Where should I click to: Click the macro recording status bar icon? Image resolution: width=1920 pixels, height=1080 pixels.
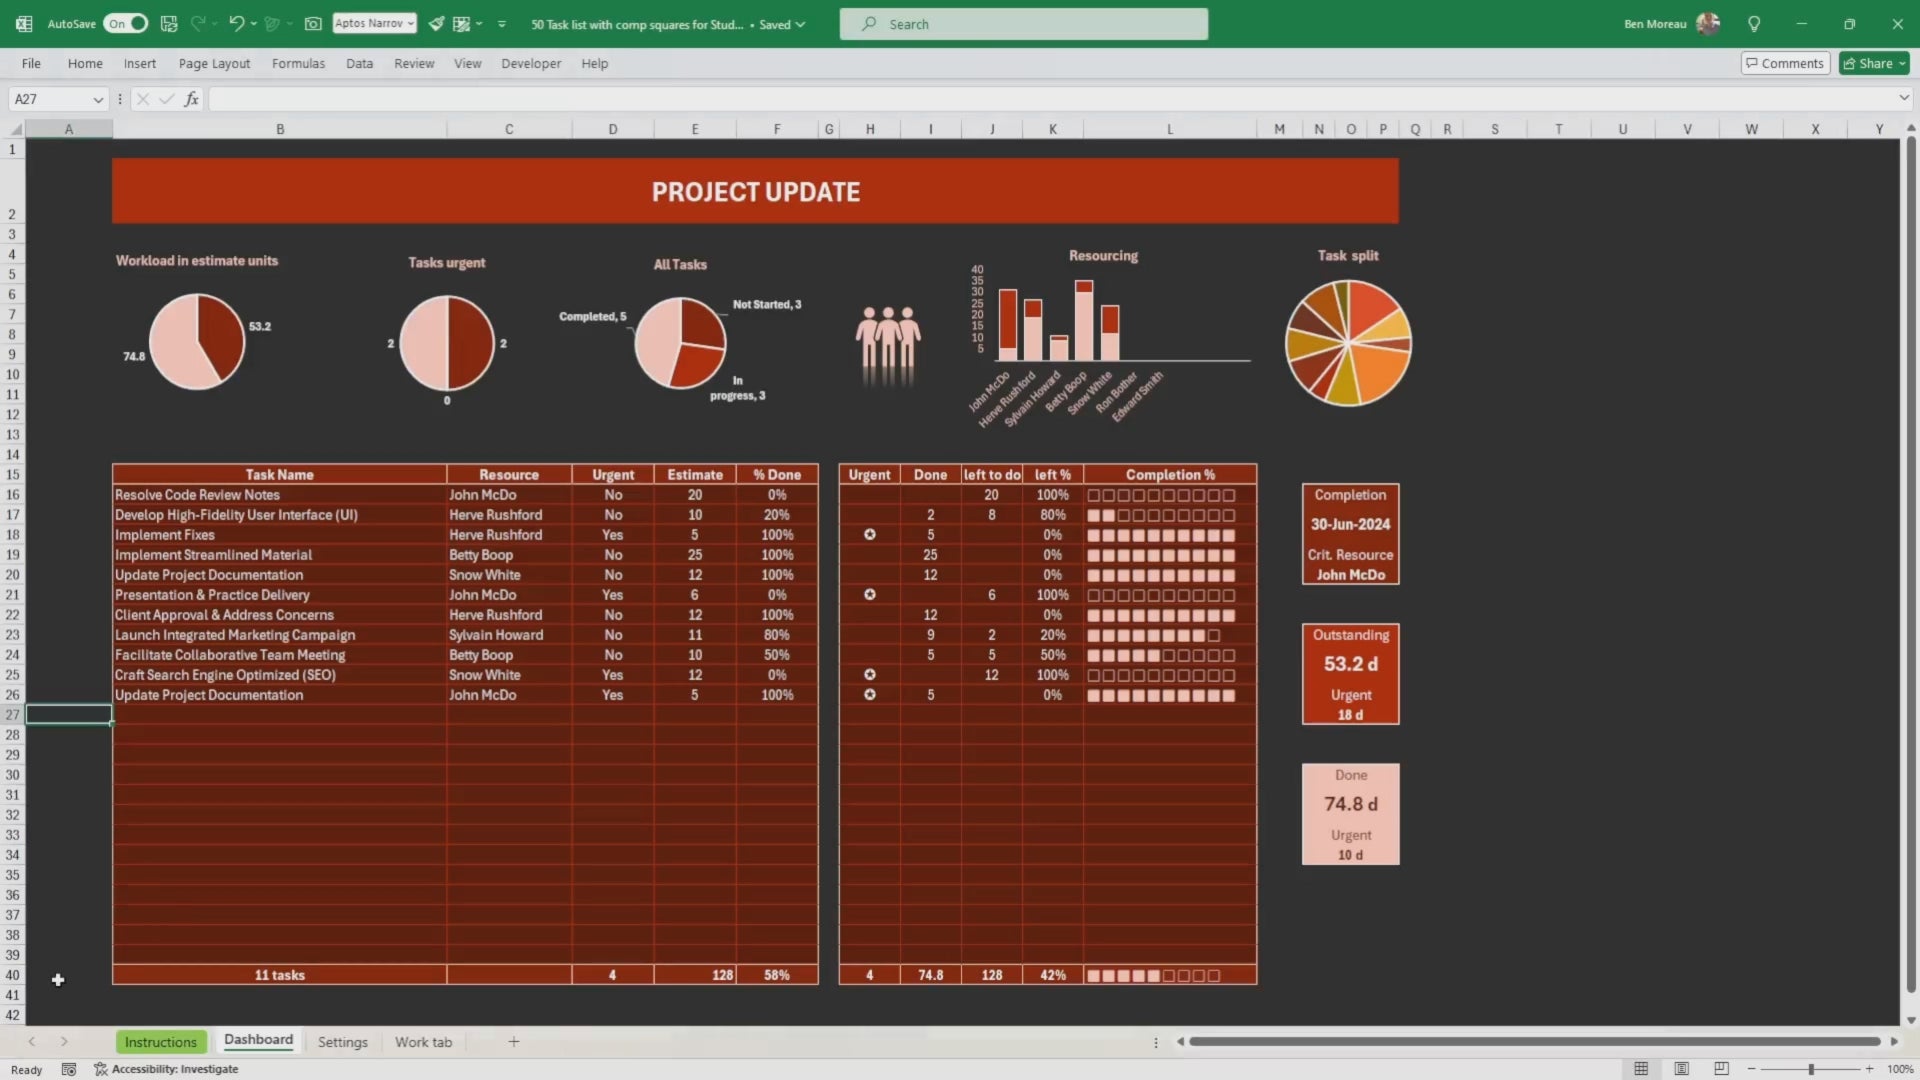68,1069
